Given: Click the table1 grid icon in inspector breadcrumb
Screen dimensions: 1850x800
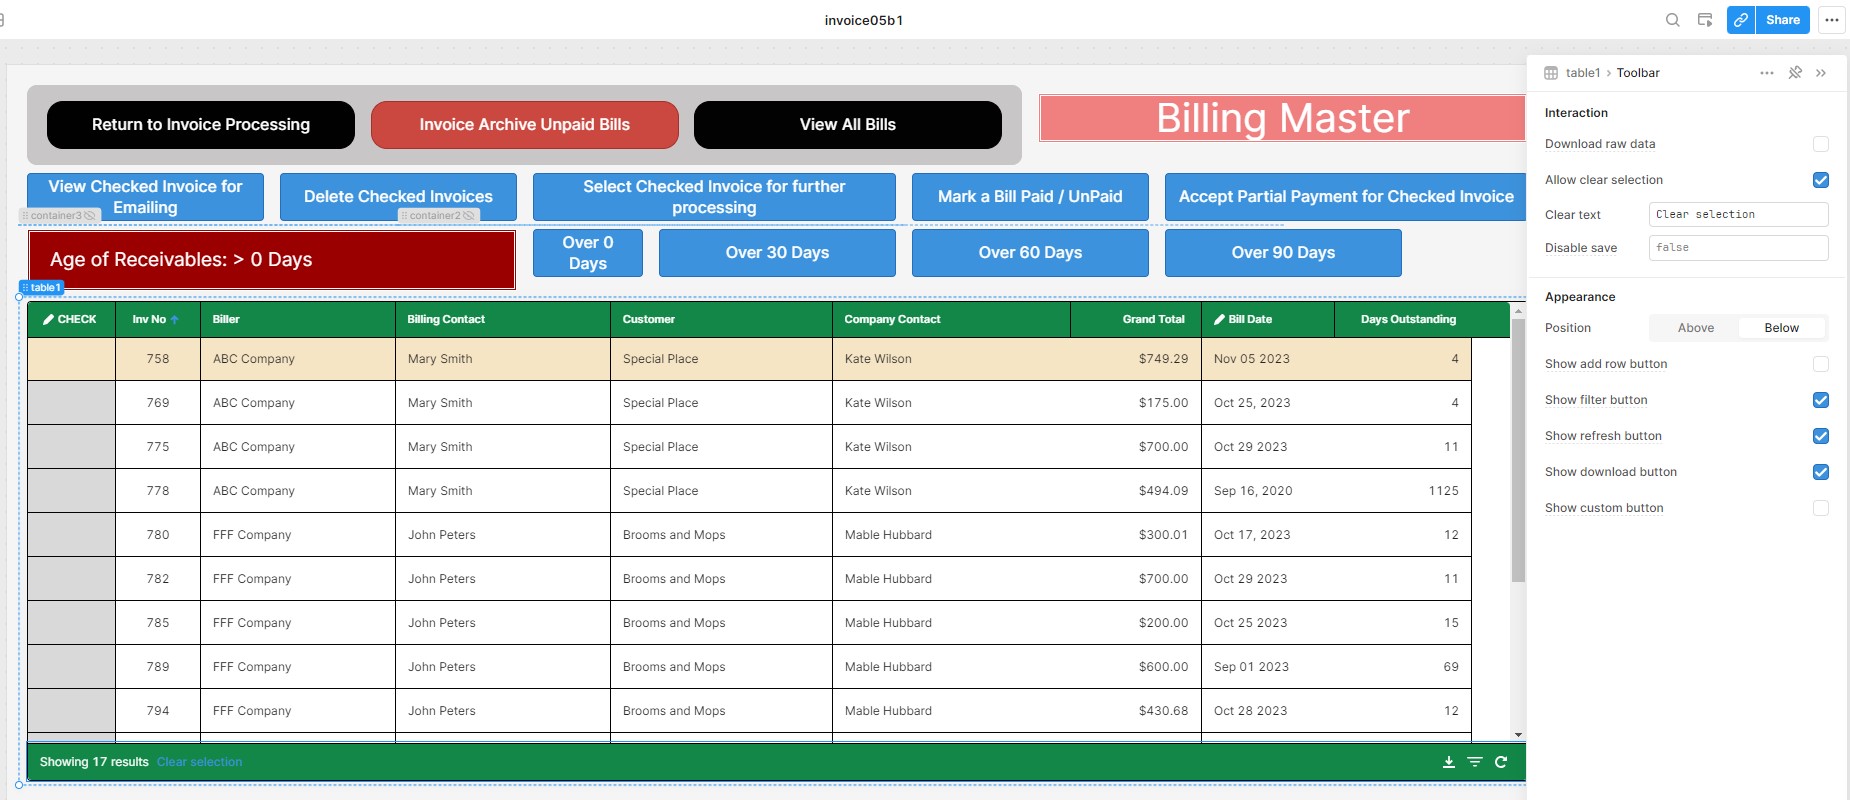Looking at the screenshot, I should click(x=1551, y=73).
